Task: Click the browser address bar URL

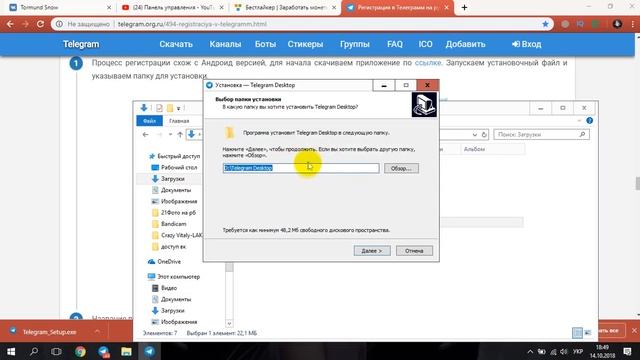Action: click(x=192, y=24)
